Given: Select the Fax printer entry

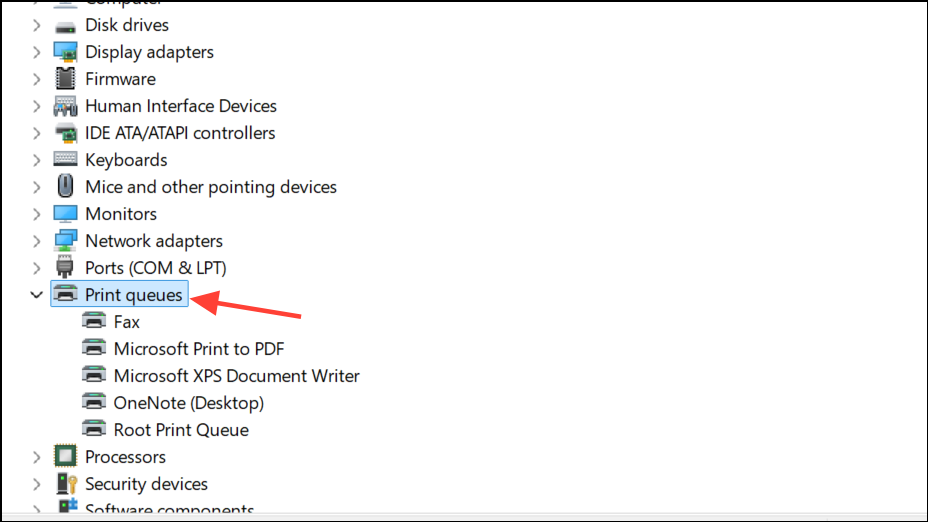Looking at the screenshot, I should 126,322.
